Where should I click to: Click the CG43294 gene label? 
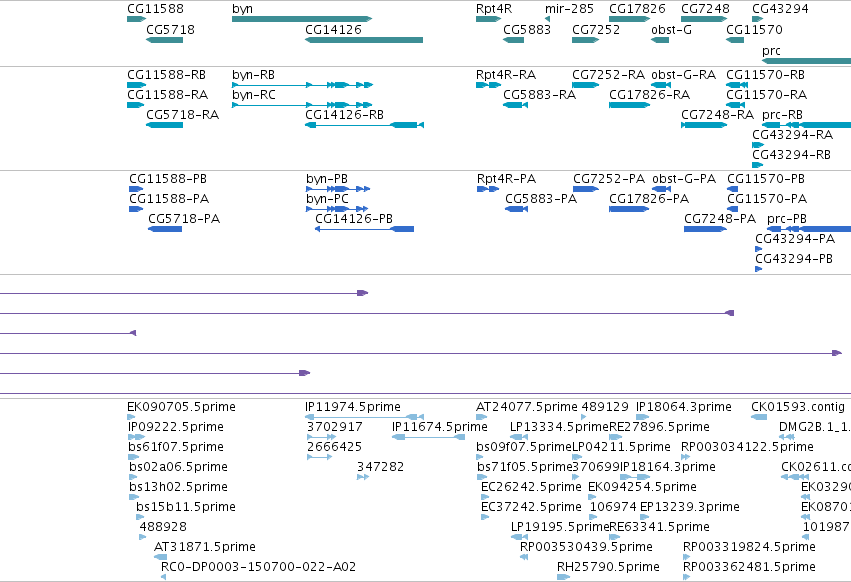780,9
